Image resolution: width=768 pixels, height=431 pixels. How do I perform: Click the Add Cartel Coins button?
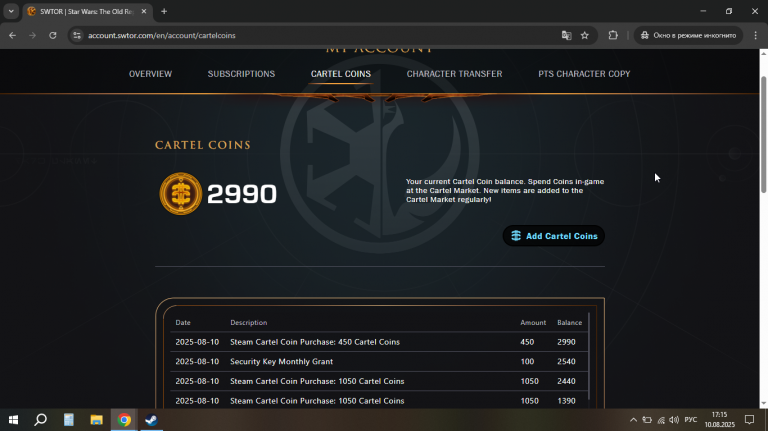[x=554, y=236]
